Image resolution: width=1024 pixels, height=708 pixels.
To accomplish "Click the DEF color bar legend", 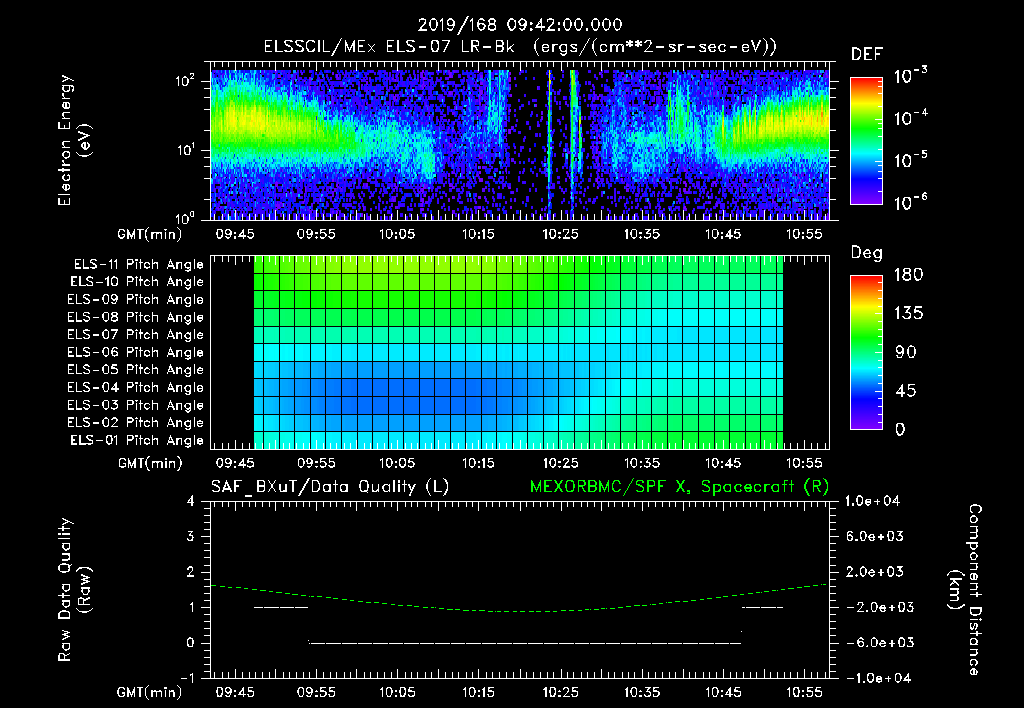I will (x=866, y=140).
